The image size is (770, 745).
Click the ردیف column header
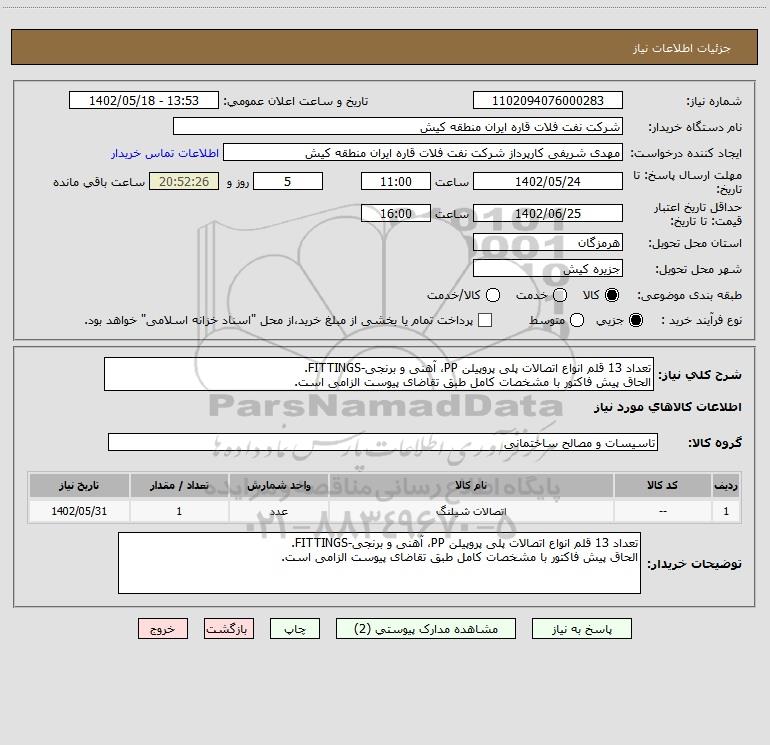click(x=726, y=485)
